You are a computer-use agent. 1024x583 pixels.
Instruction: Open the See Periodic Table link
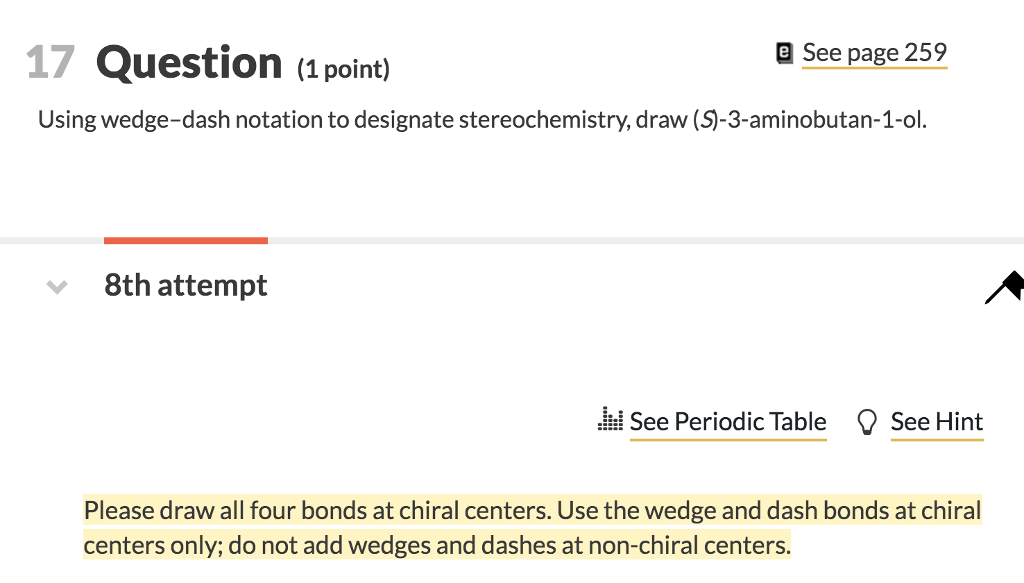pos(728,421)
